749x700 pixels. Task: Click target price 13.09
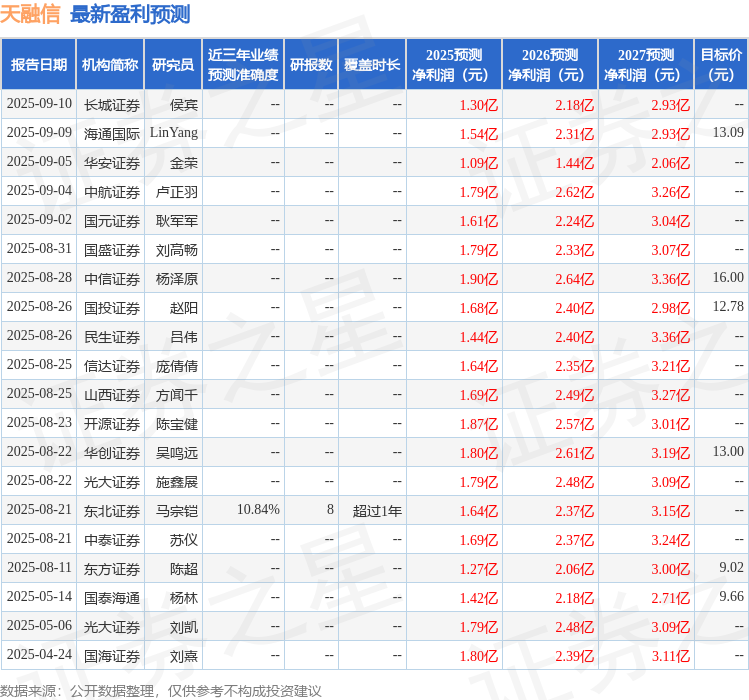[728, 133]
